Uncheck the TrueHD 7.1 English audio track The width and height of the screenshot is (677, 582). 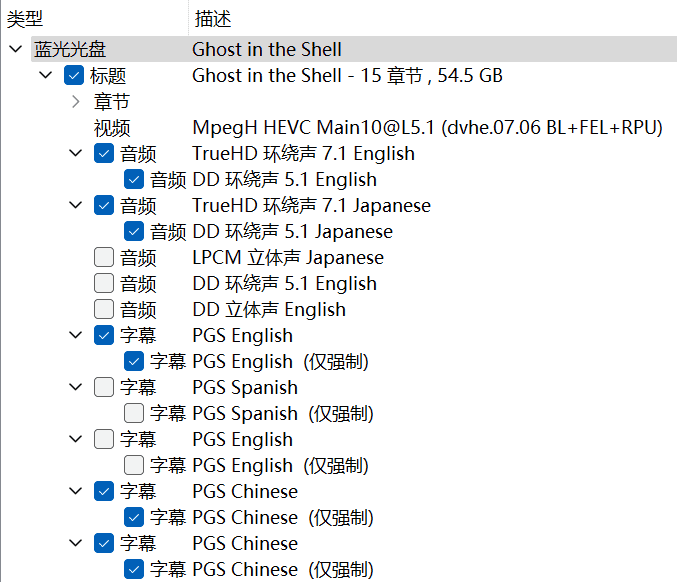[104, 154]
